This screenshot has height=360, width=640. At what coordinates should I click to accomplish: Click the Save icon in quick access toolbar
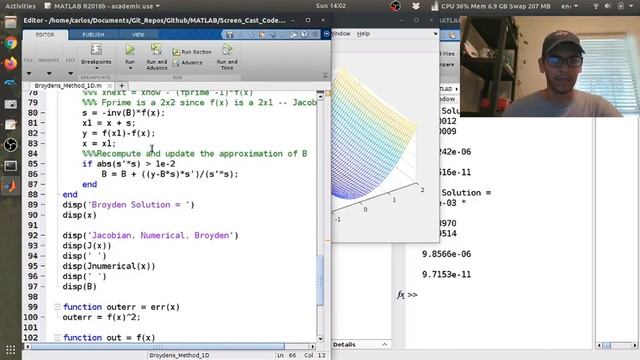[x=230, y=35]
